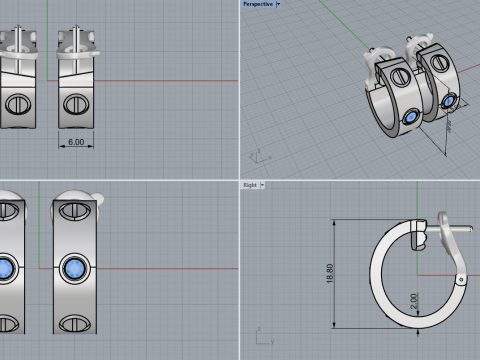The width and height of the screenshot is (480, 360).
Task: Select blue gem on full earring, bottom-left view
Action: (74, 269)
